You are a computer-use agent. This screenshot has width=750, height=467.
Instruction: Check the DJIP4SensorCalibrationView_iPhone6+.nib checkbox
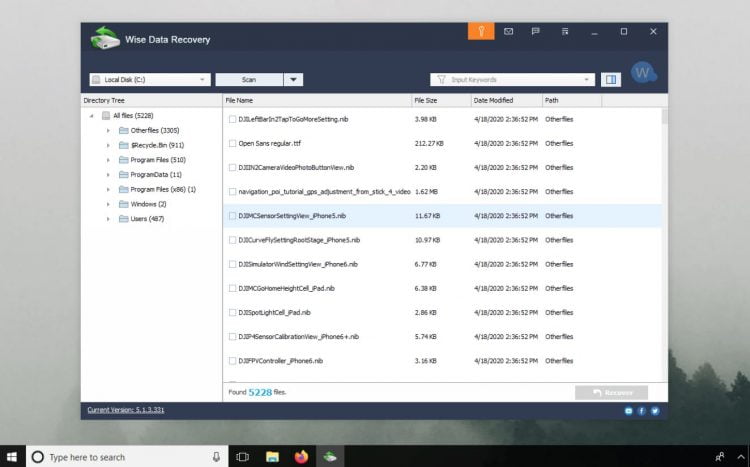(x=232, y=337)
